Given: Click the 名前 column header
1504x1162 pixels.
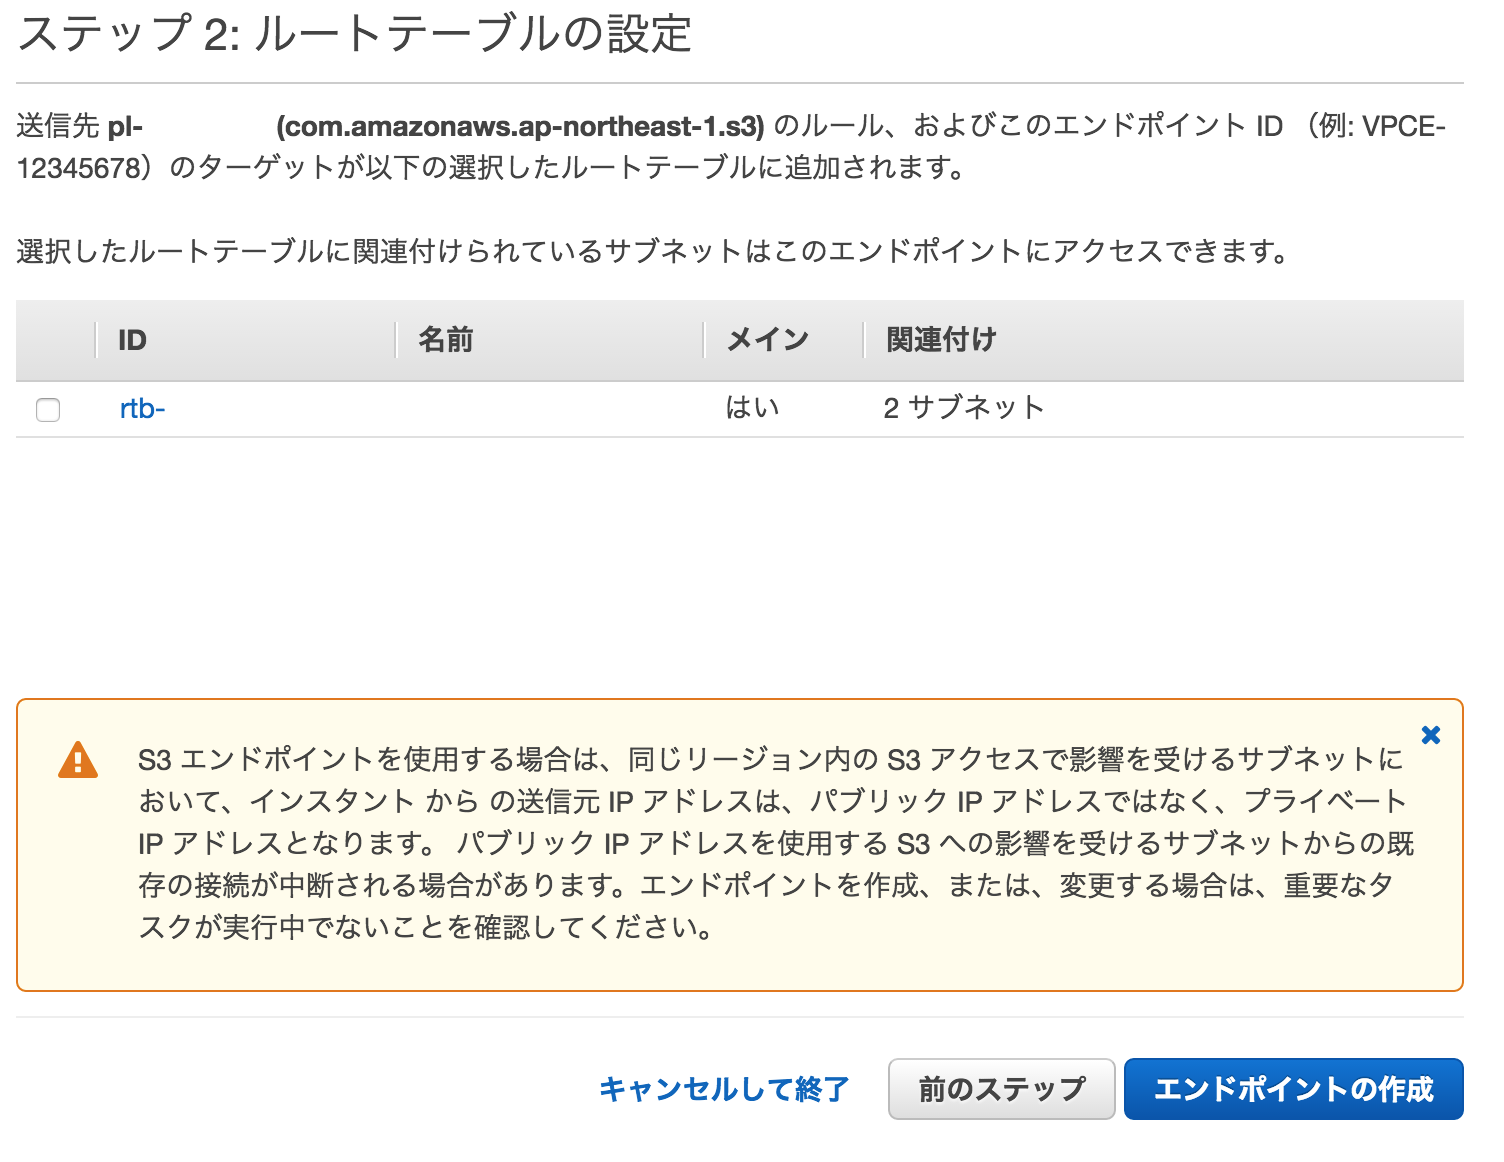Looking at the screenshot, I should point(445,340).
